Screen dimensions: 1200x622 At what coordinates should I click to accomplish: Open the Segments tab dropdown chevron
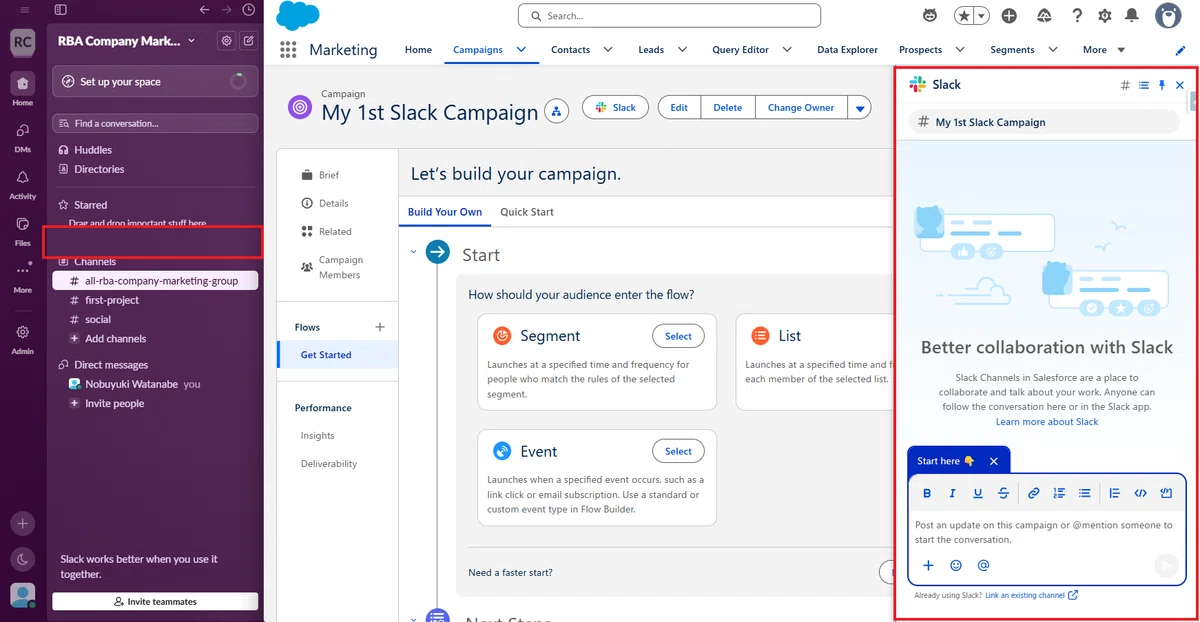point(1053,50)
